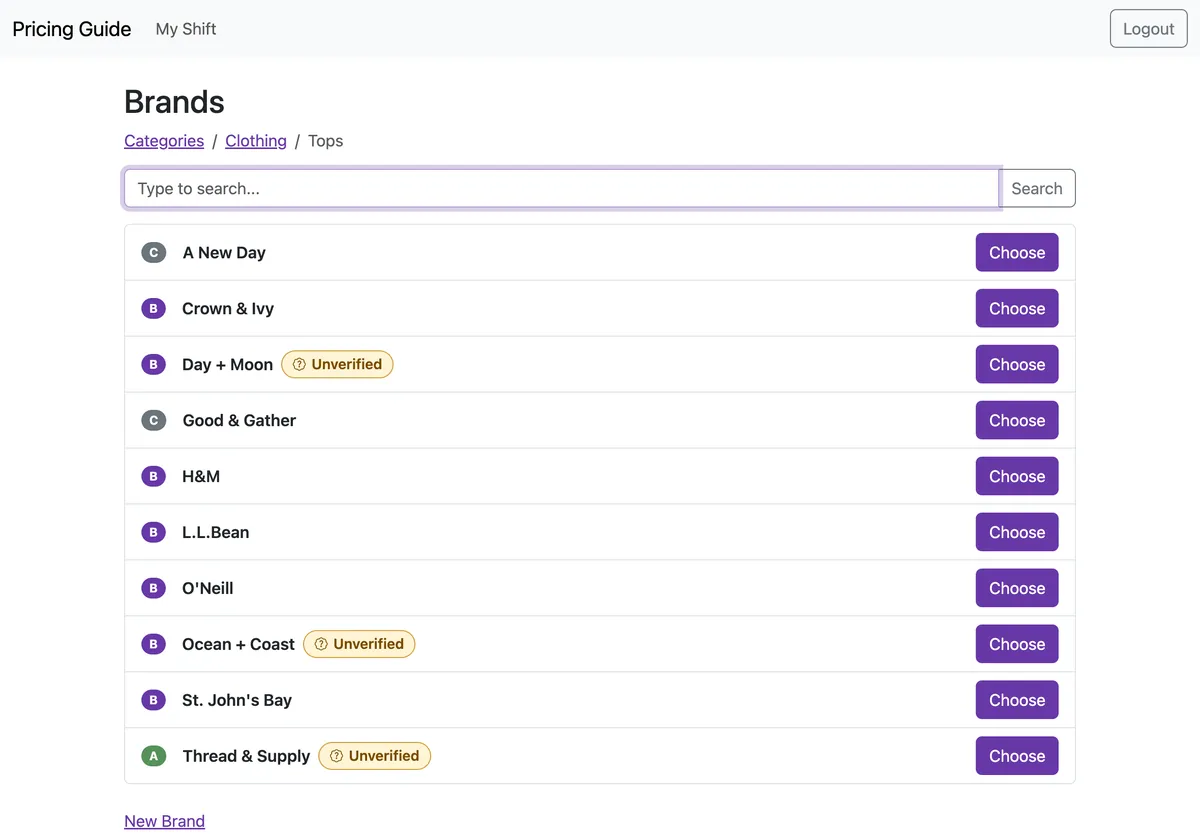Click the Day + Moon brand name
Screen dimensions: 1200x834
pos(228,365)
